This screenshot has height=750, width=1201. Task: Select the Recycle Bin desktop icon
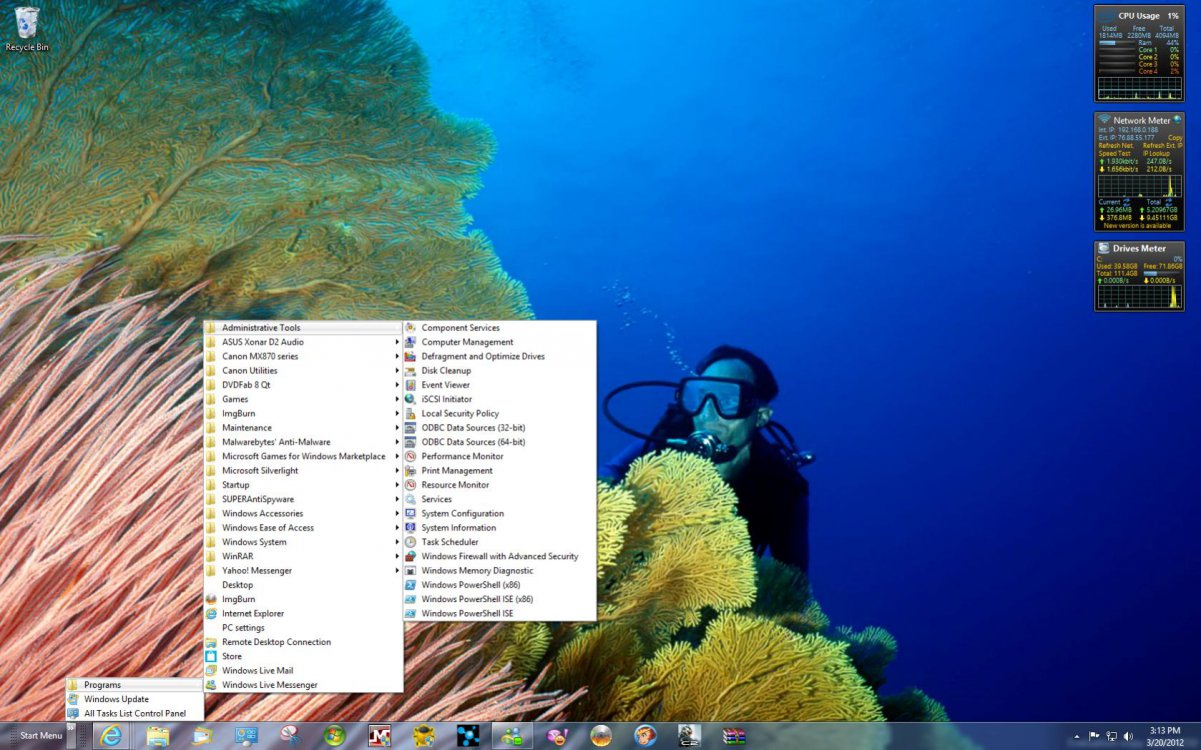27,29
